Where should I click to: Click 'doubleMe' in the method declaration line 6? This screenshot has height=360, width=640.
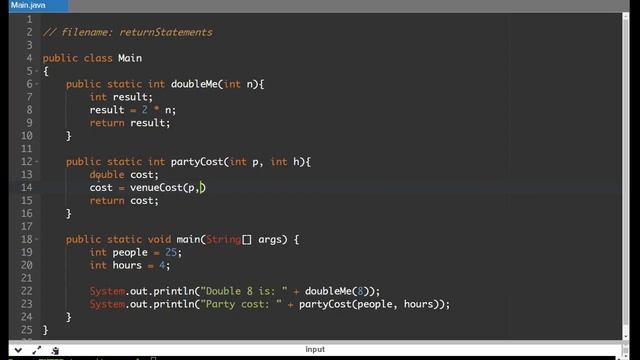tap(194, 84)
